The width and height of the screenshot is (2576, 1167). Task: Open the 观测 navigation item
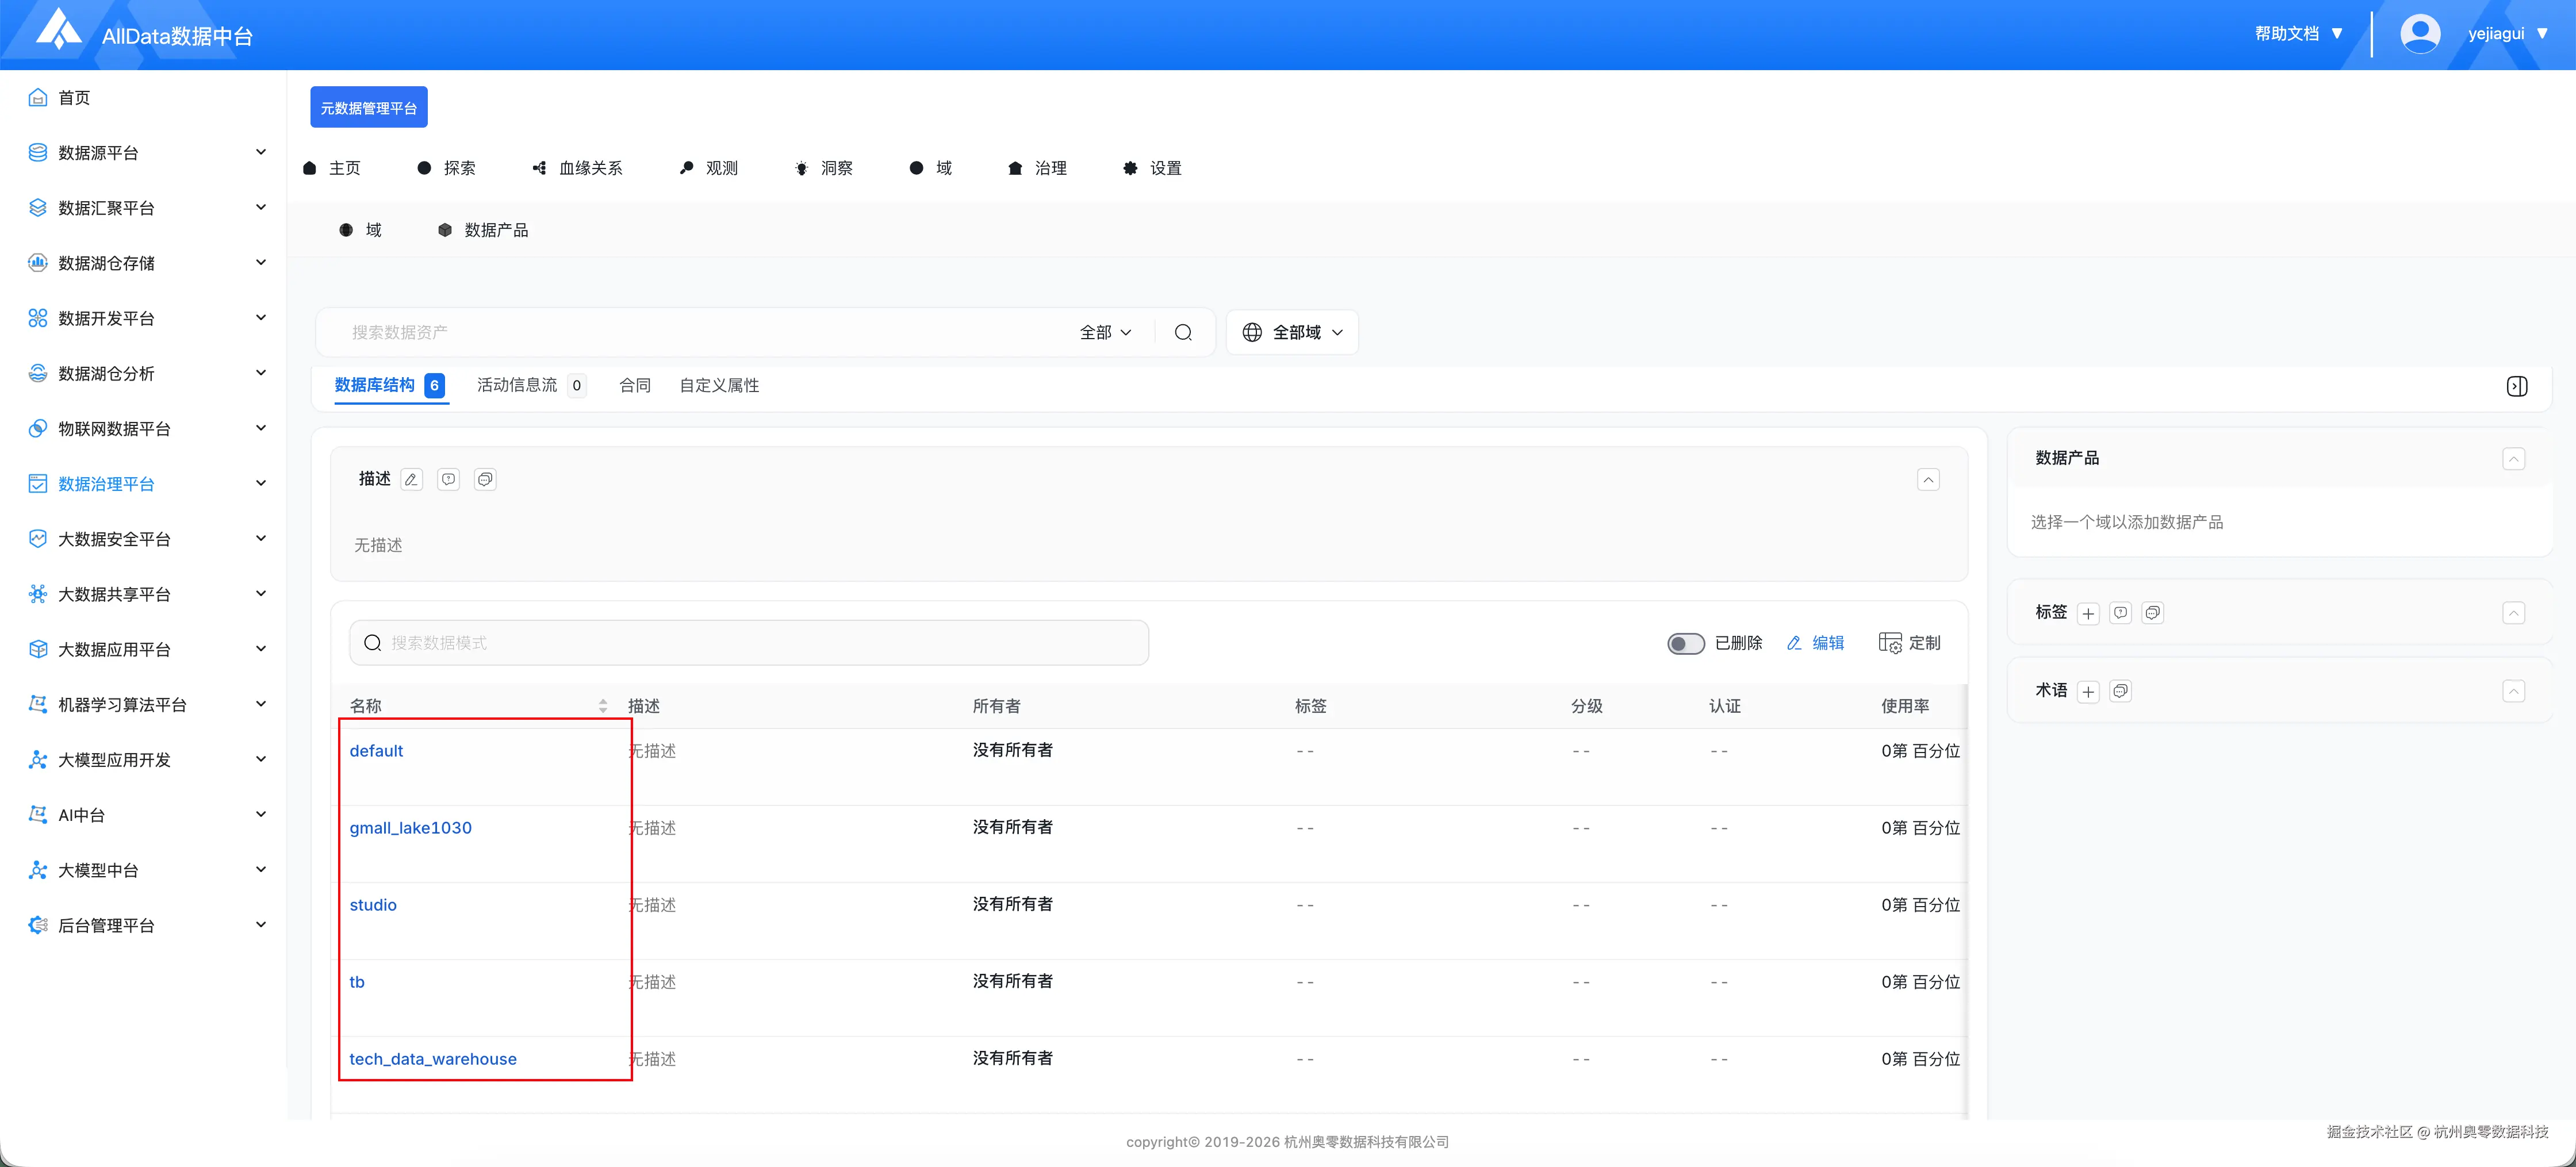pyautogui.click(x=708, y=168)
